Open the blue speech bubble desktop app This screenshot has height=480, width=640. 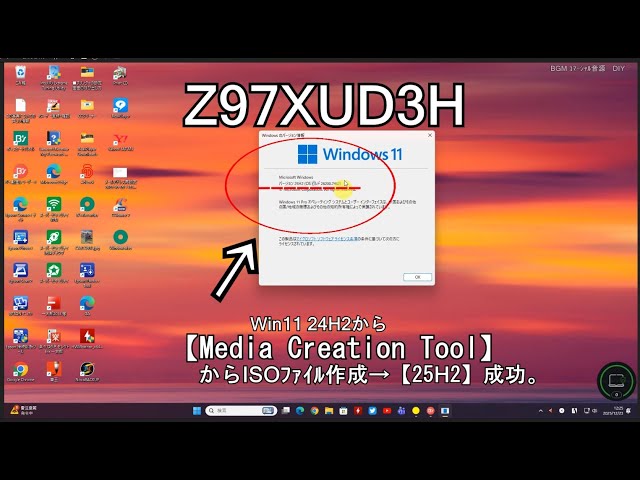pyautogui.click(x=120, y=108)
